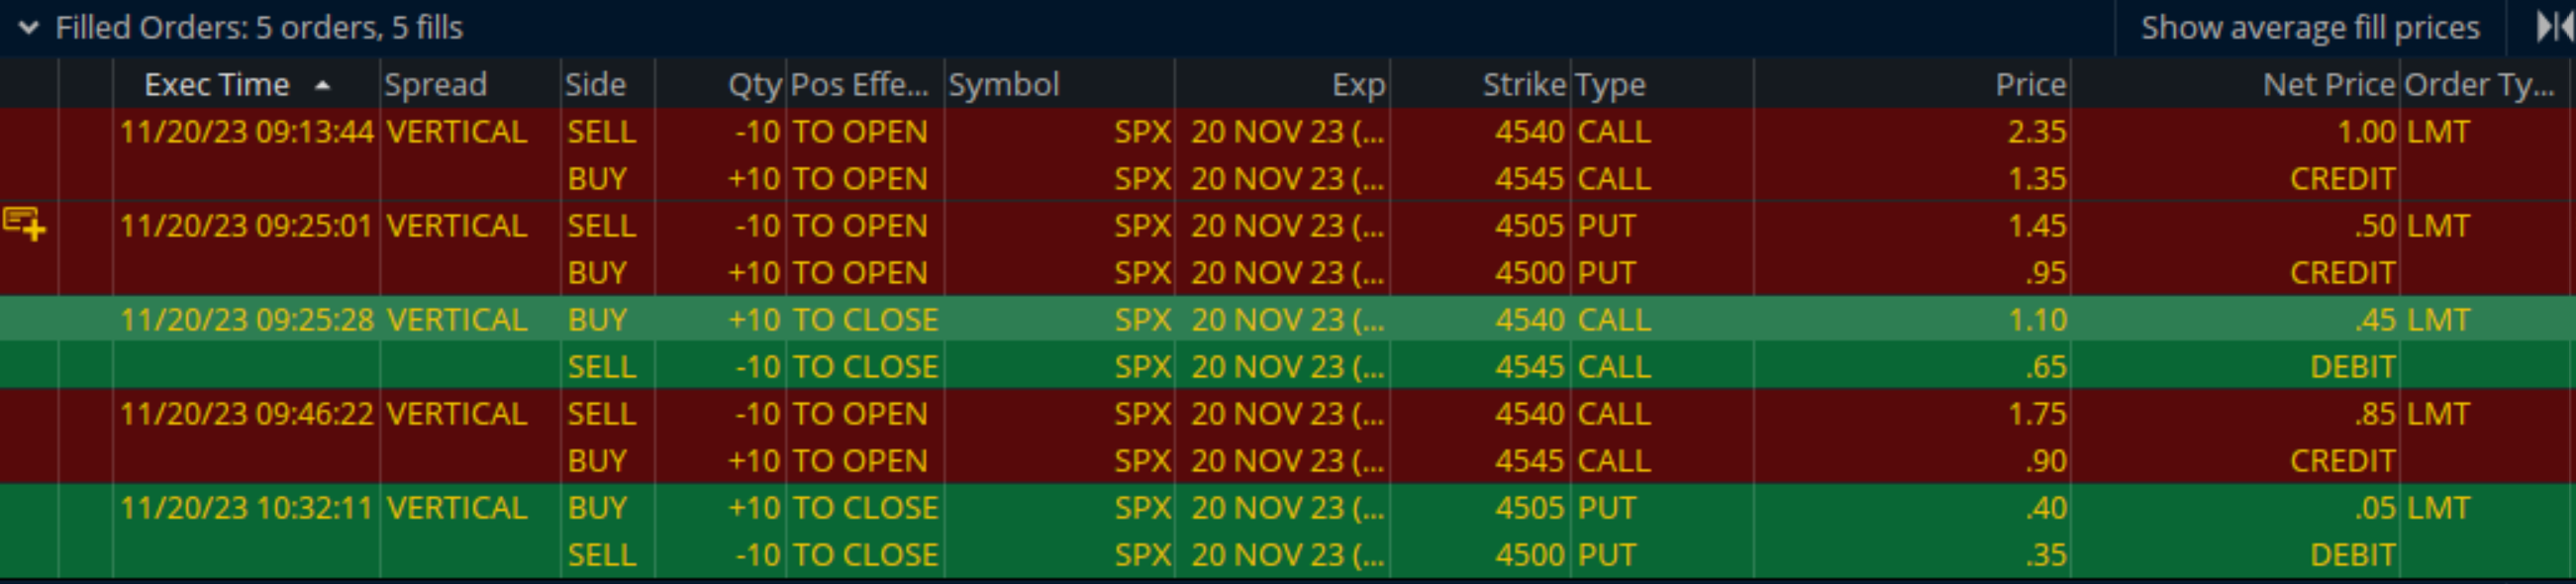Toggle Show average fill prices
This screenshot has width=2576, height=584.
point(2309,28)
